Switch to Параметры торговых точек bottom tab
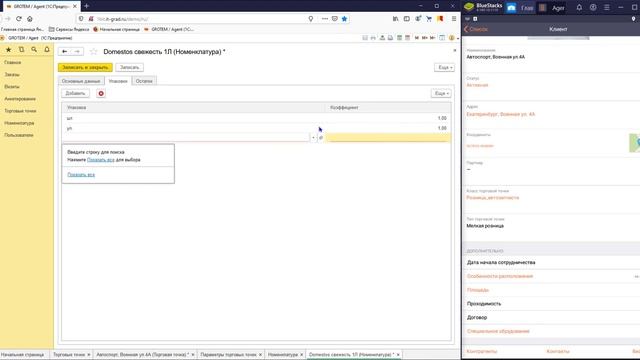Screen dimensions: 640x360 coord(228,355)
